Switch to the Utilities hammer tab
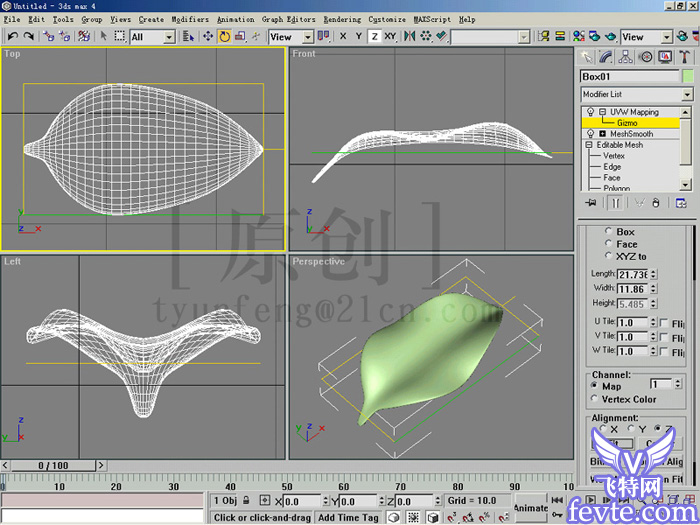 [x=684, y=57]
